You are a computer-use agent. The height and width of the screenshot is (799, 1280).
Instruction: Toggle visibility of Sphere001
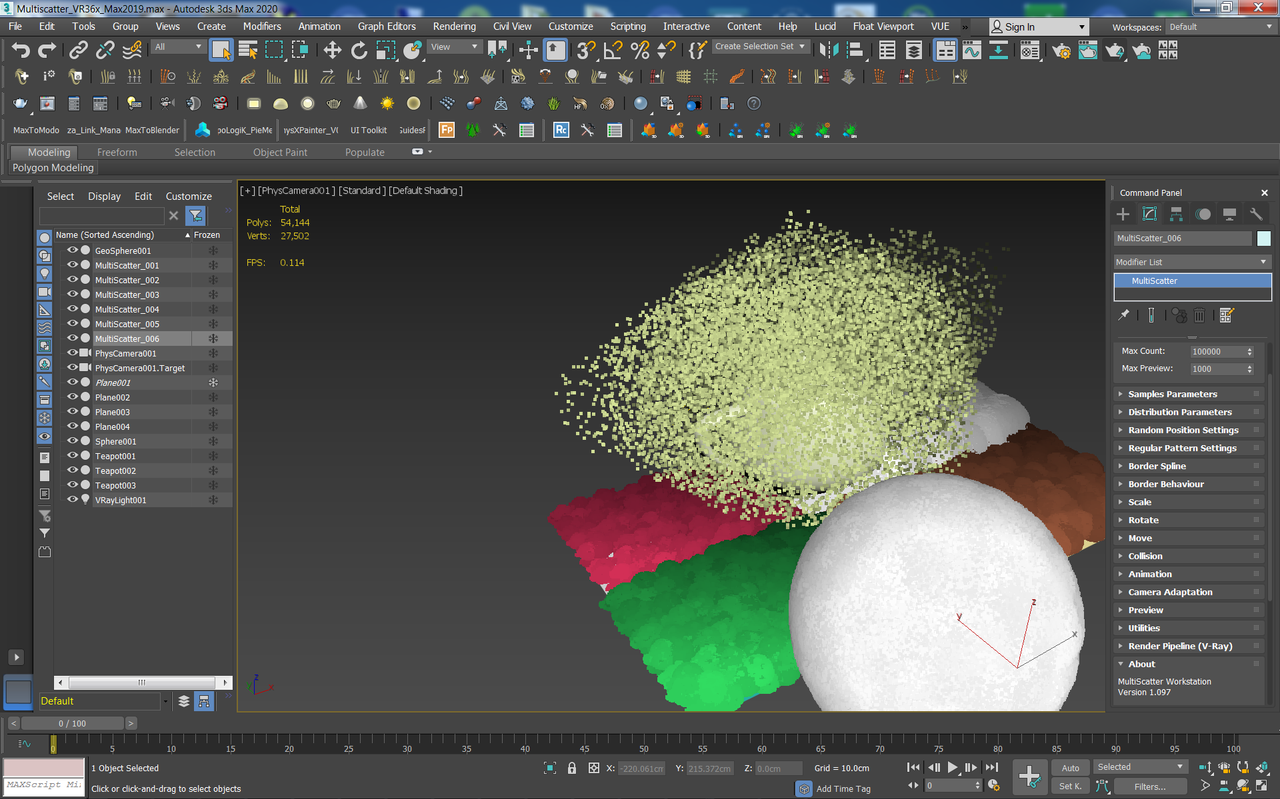pyautogui.click(x=72, y=441)
